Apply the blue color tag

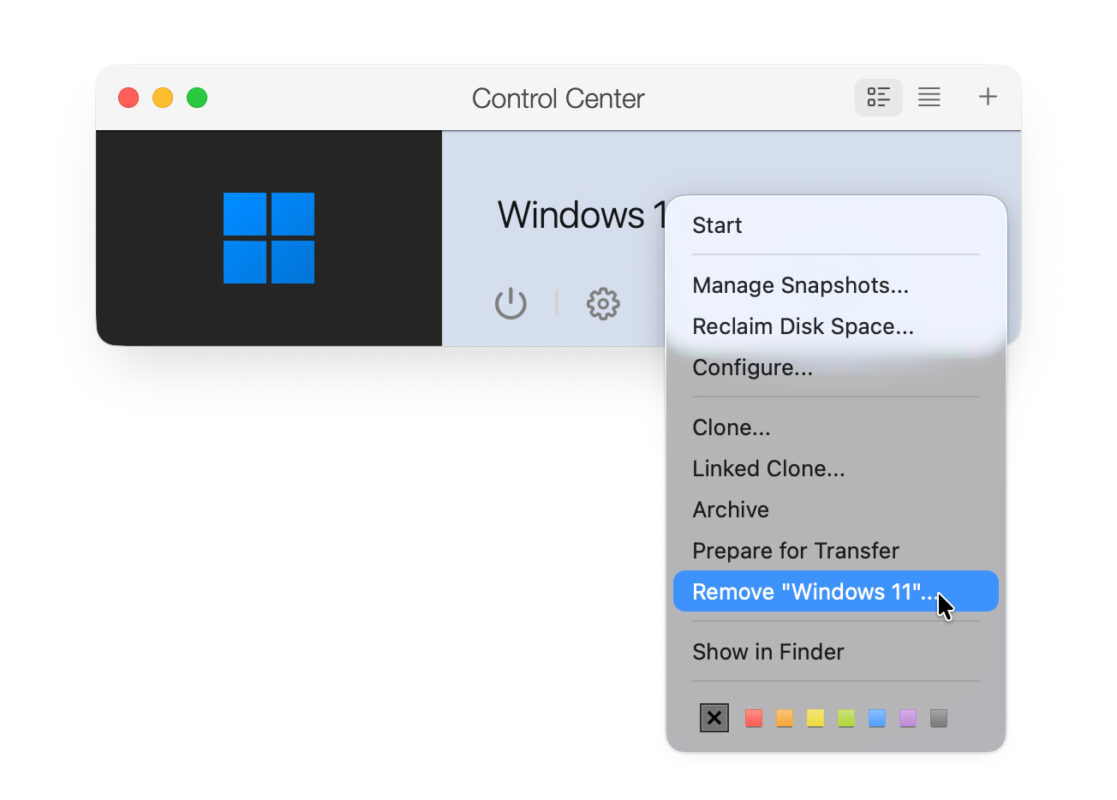[x=877, y=718]
